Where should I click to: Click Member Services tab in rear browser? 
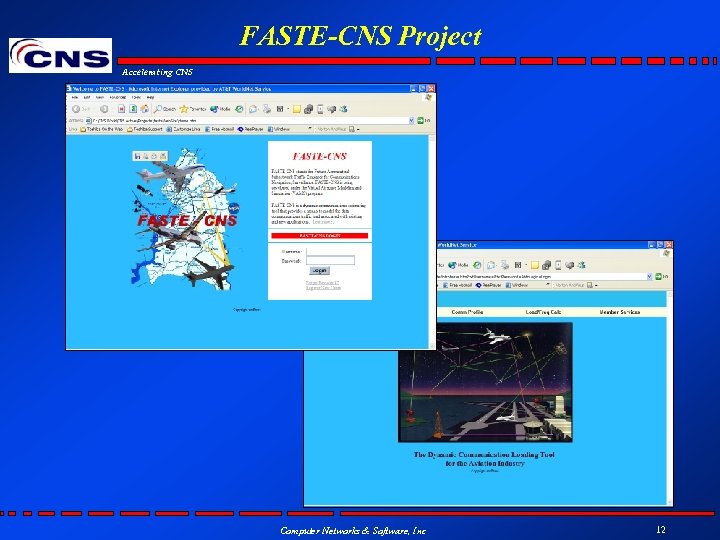click(619, 312)
